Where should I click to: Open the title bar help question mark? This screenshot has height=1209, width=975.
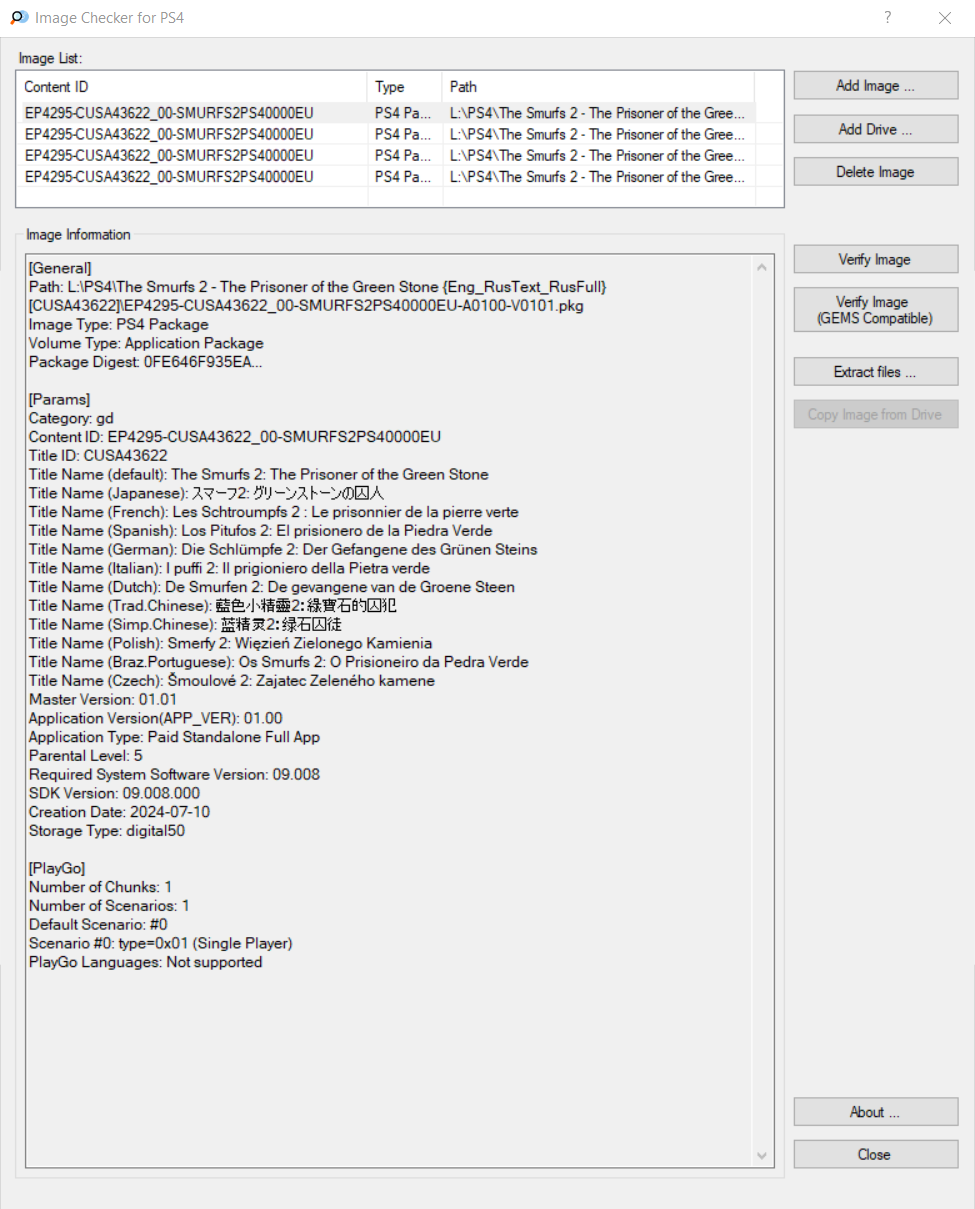888,18
